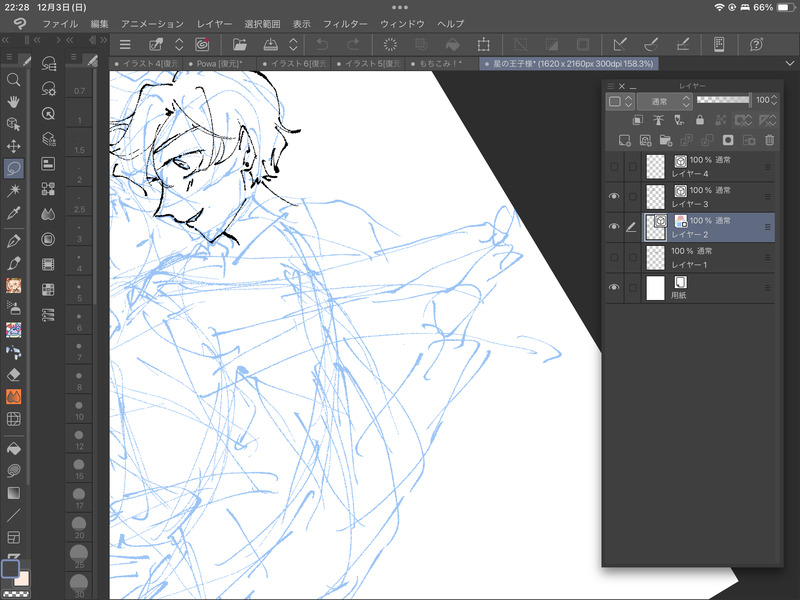
Task: Select the Zoom magnifier tool
Action: (x=14, y=79)
